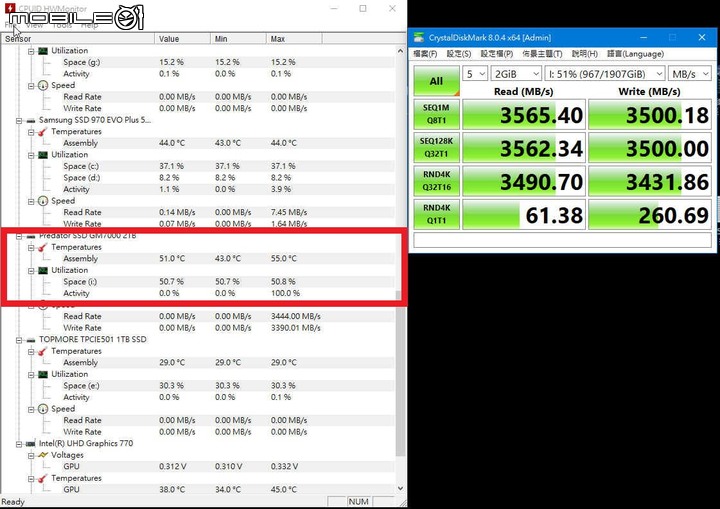
Task: Click the TOPMORE Temperatures thermometer icon
Action: pyautogui.click(x=43, y=351)
